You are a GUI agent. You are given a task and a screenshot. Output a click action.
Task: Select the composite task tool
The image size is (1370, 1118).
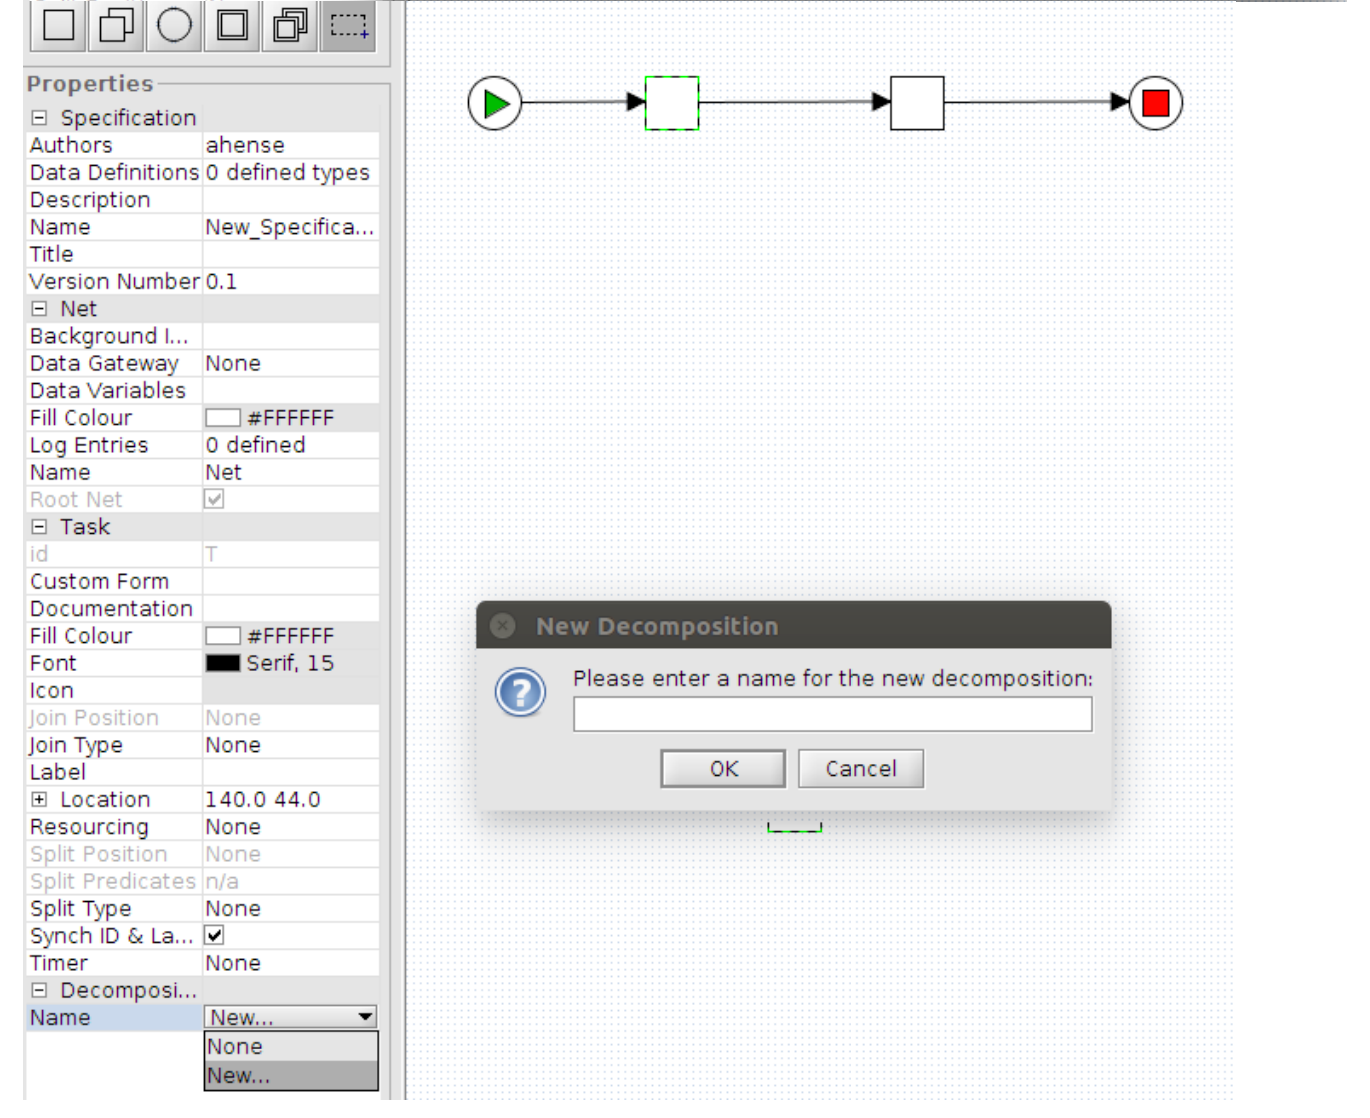click(232, 25)
